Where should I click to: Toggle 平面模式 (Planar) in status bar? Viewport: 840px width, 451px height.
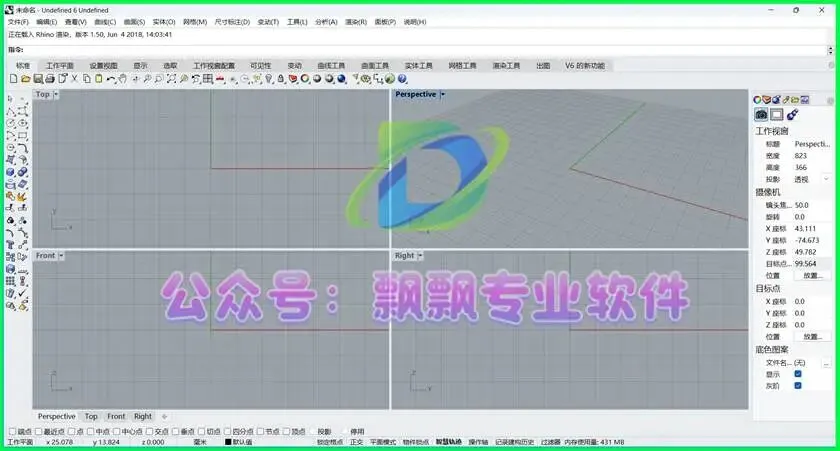383,442
